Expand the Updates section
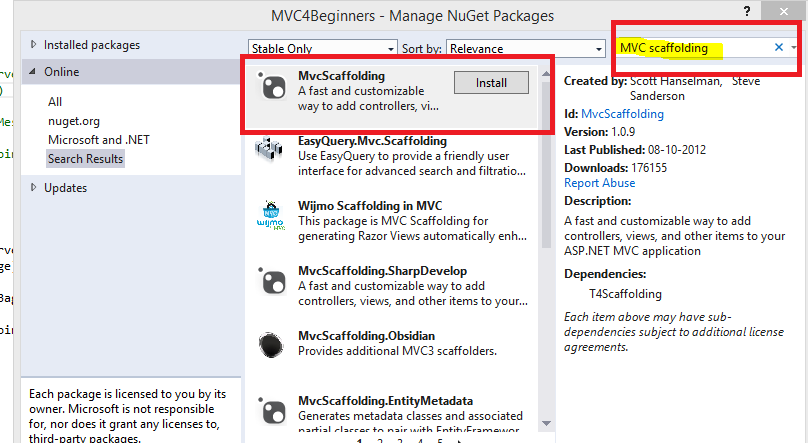This screenshot has width=808, height=443. (x=35, y=188)
